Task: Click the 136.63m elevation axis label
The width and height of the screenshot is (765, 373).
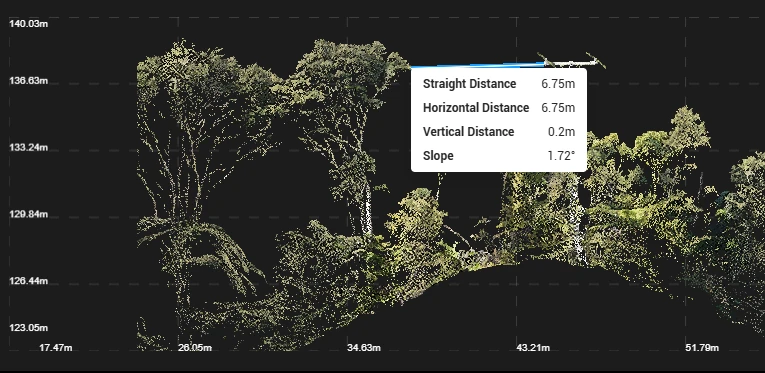Action: pos(29,80)
